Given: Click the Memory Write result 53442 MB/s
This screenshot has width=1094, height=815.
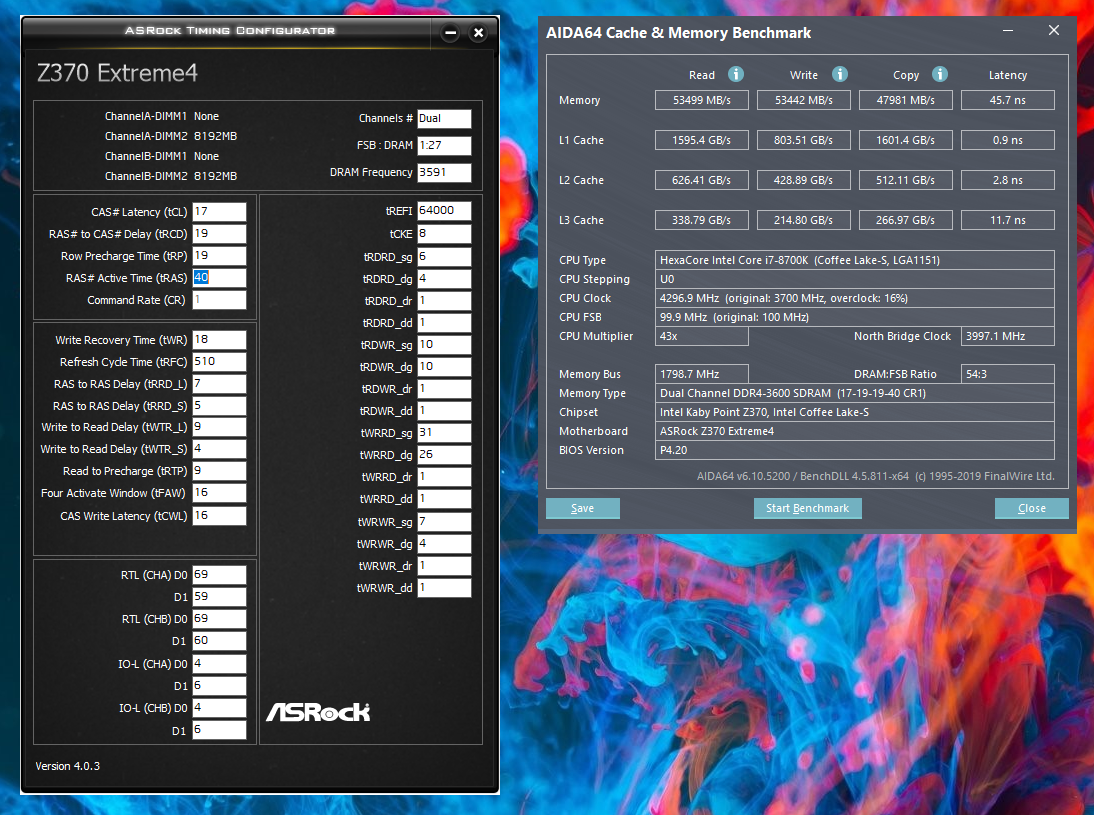Looking at the screenshot, I should (x=804, y=100).
